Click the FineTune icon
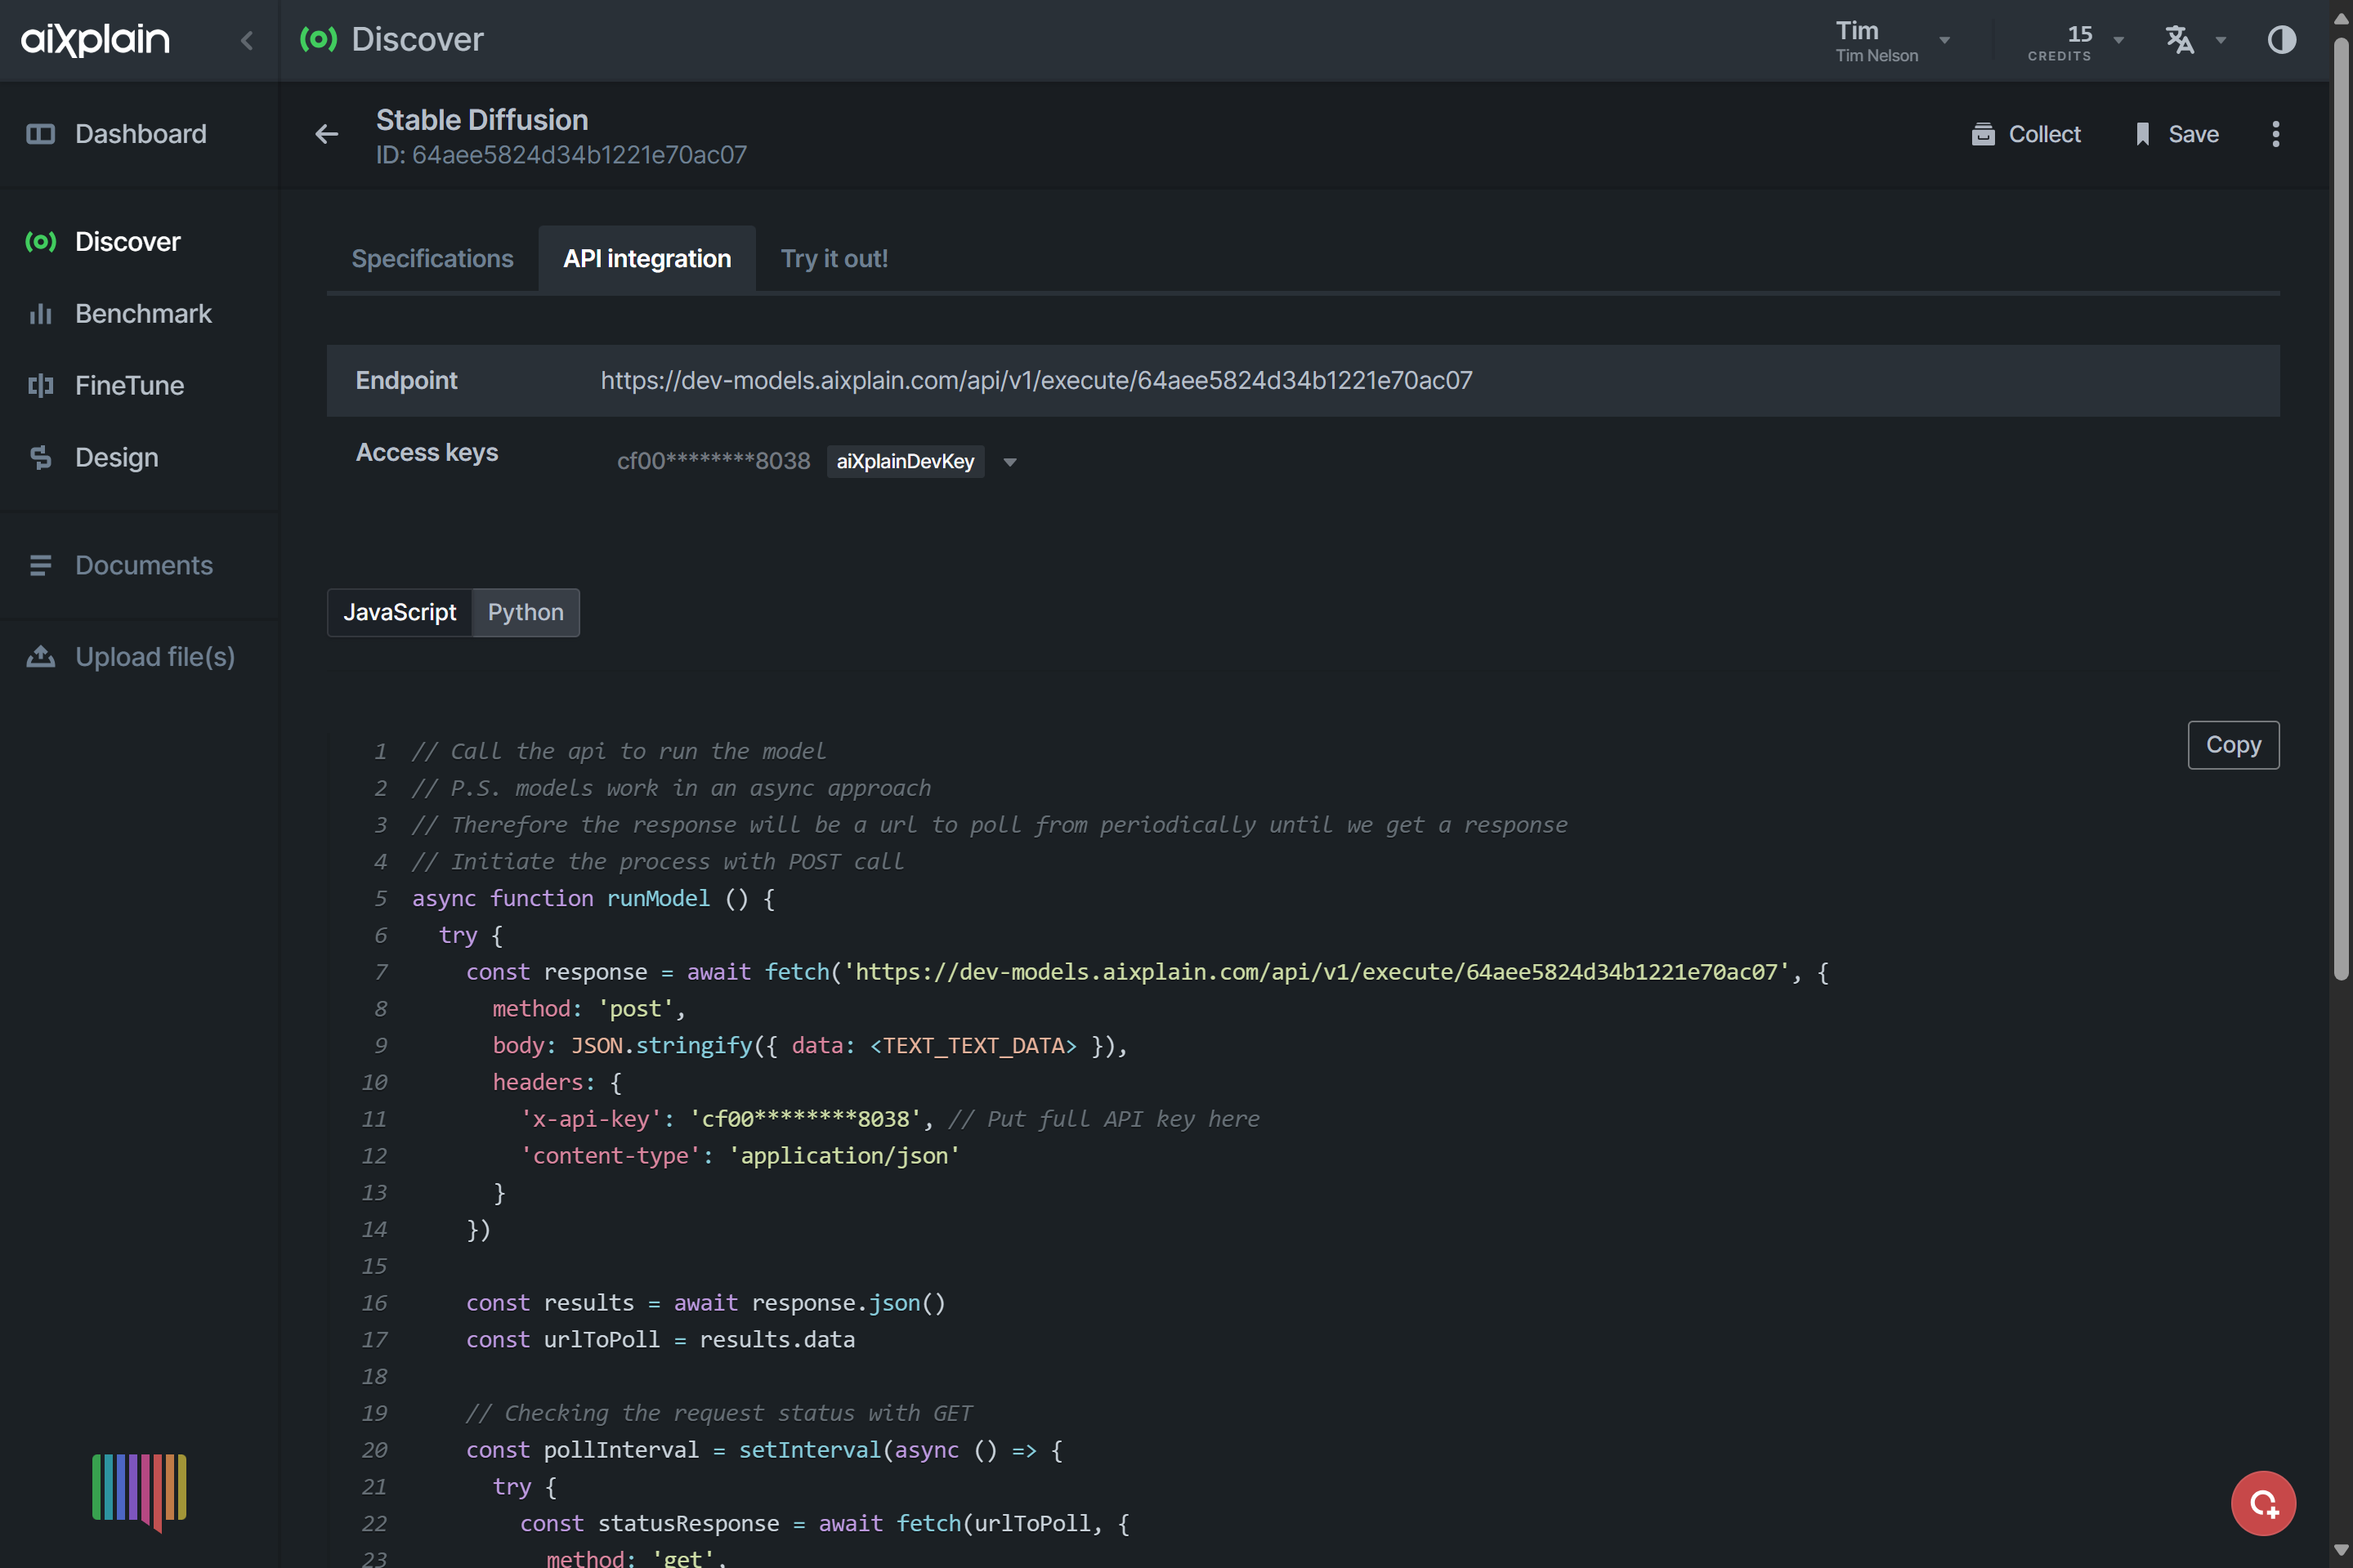 point(40,386)
